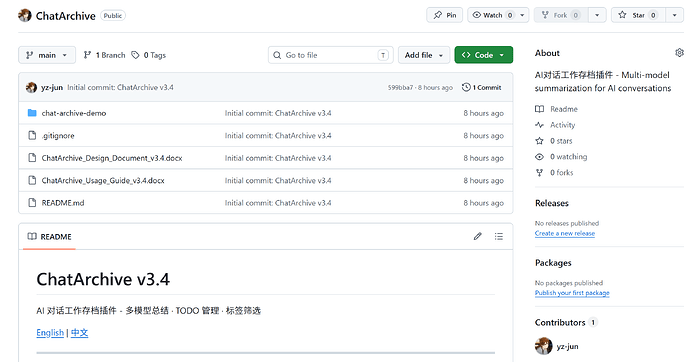This screenshot has height=362, width=690.
Task: Click the star icon beside 0 stars
Action: click(x=539, y=141)
